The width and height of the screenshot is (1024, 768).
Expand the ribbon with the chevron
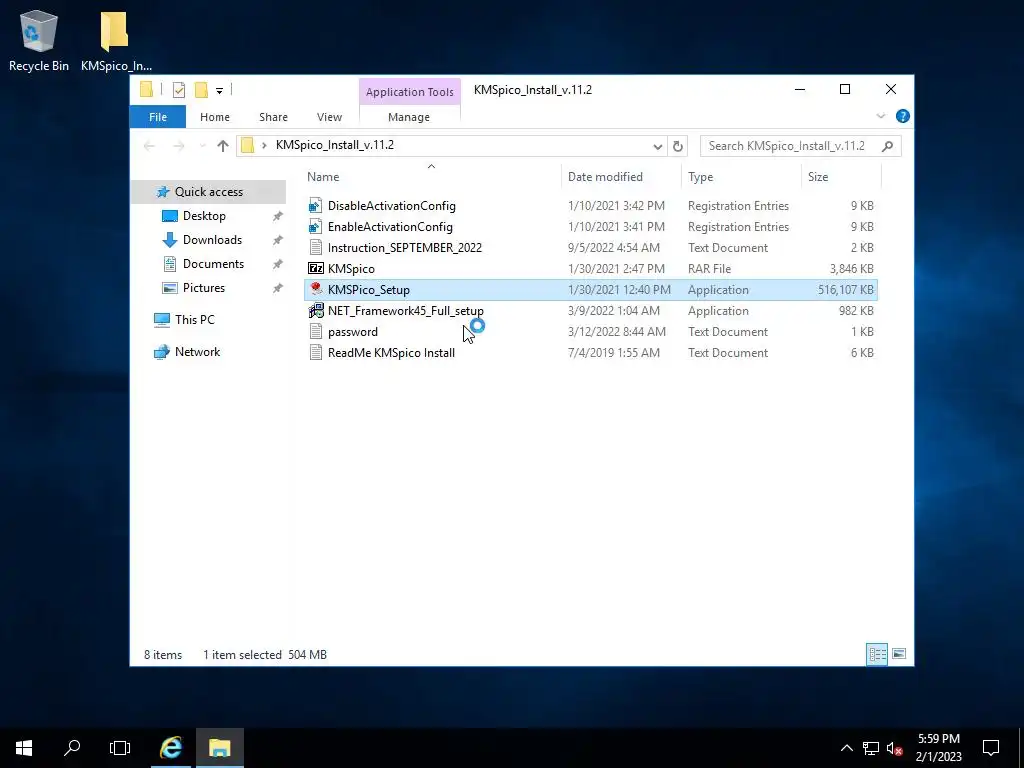pyautogui.click(x=880, y=116)
